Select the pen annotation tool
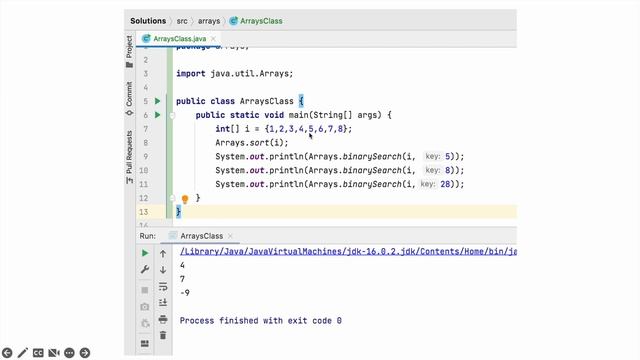The height and width of the screenshot is (360, 640). [22, 353]
